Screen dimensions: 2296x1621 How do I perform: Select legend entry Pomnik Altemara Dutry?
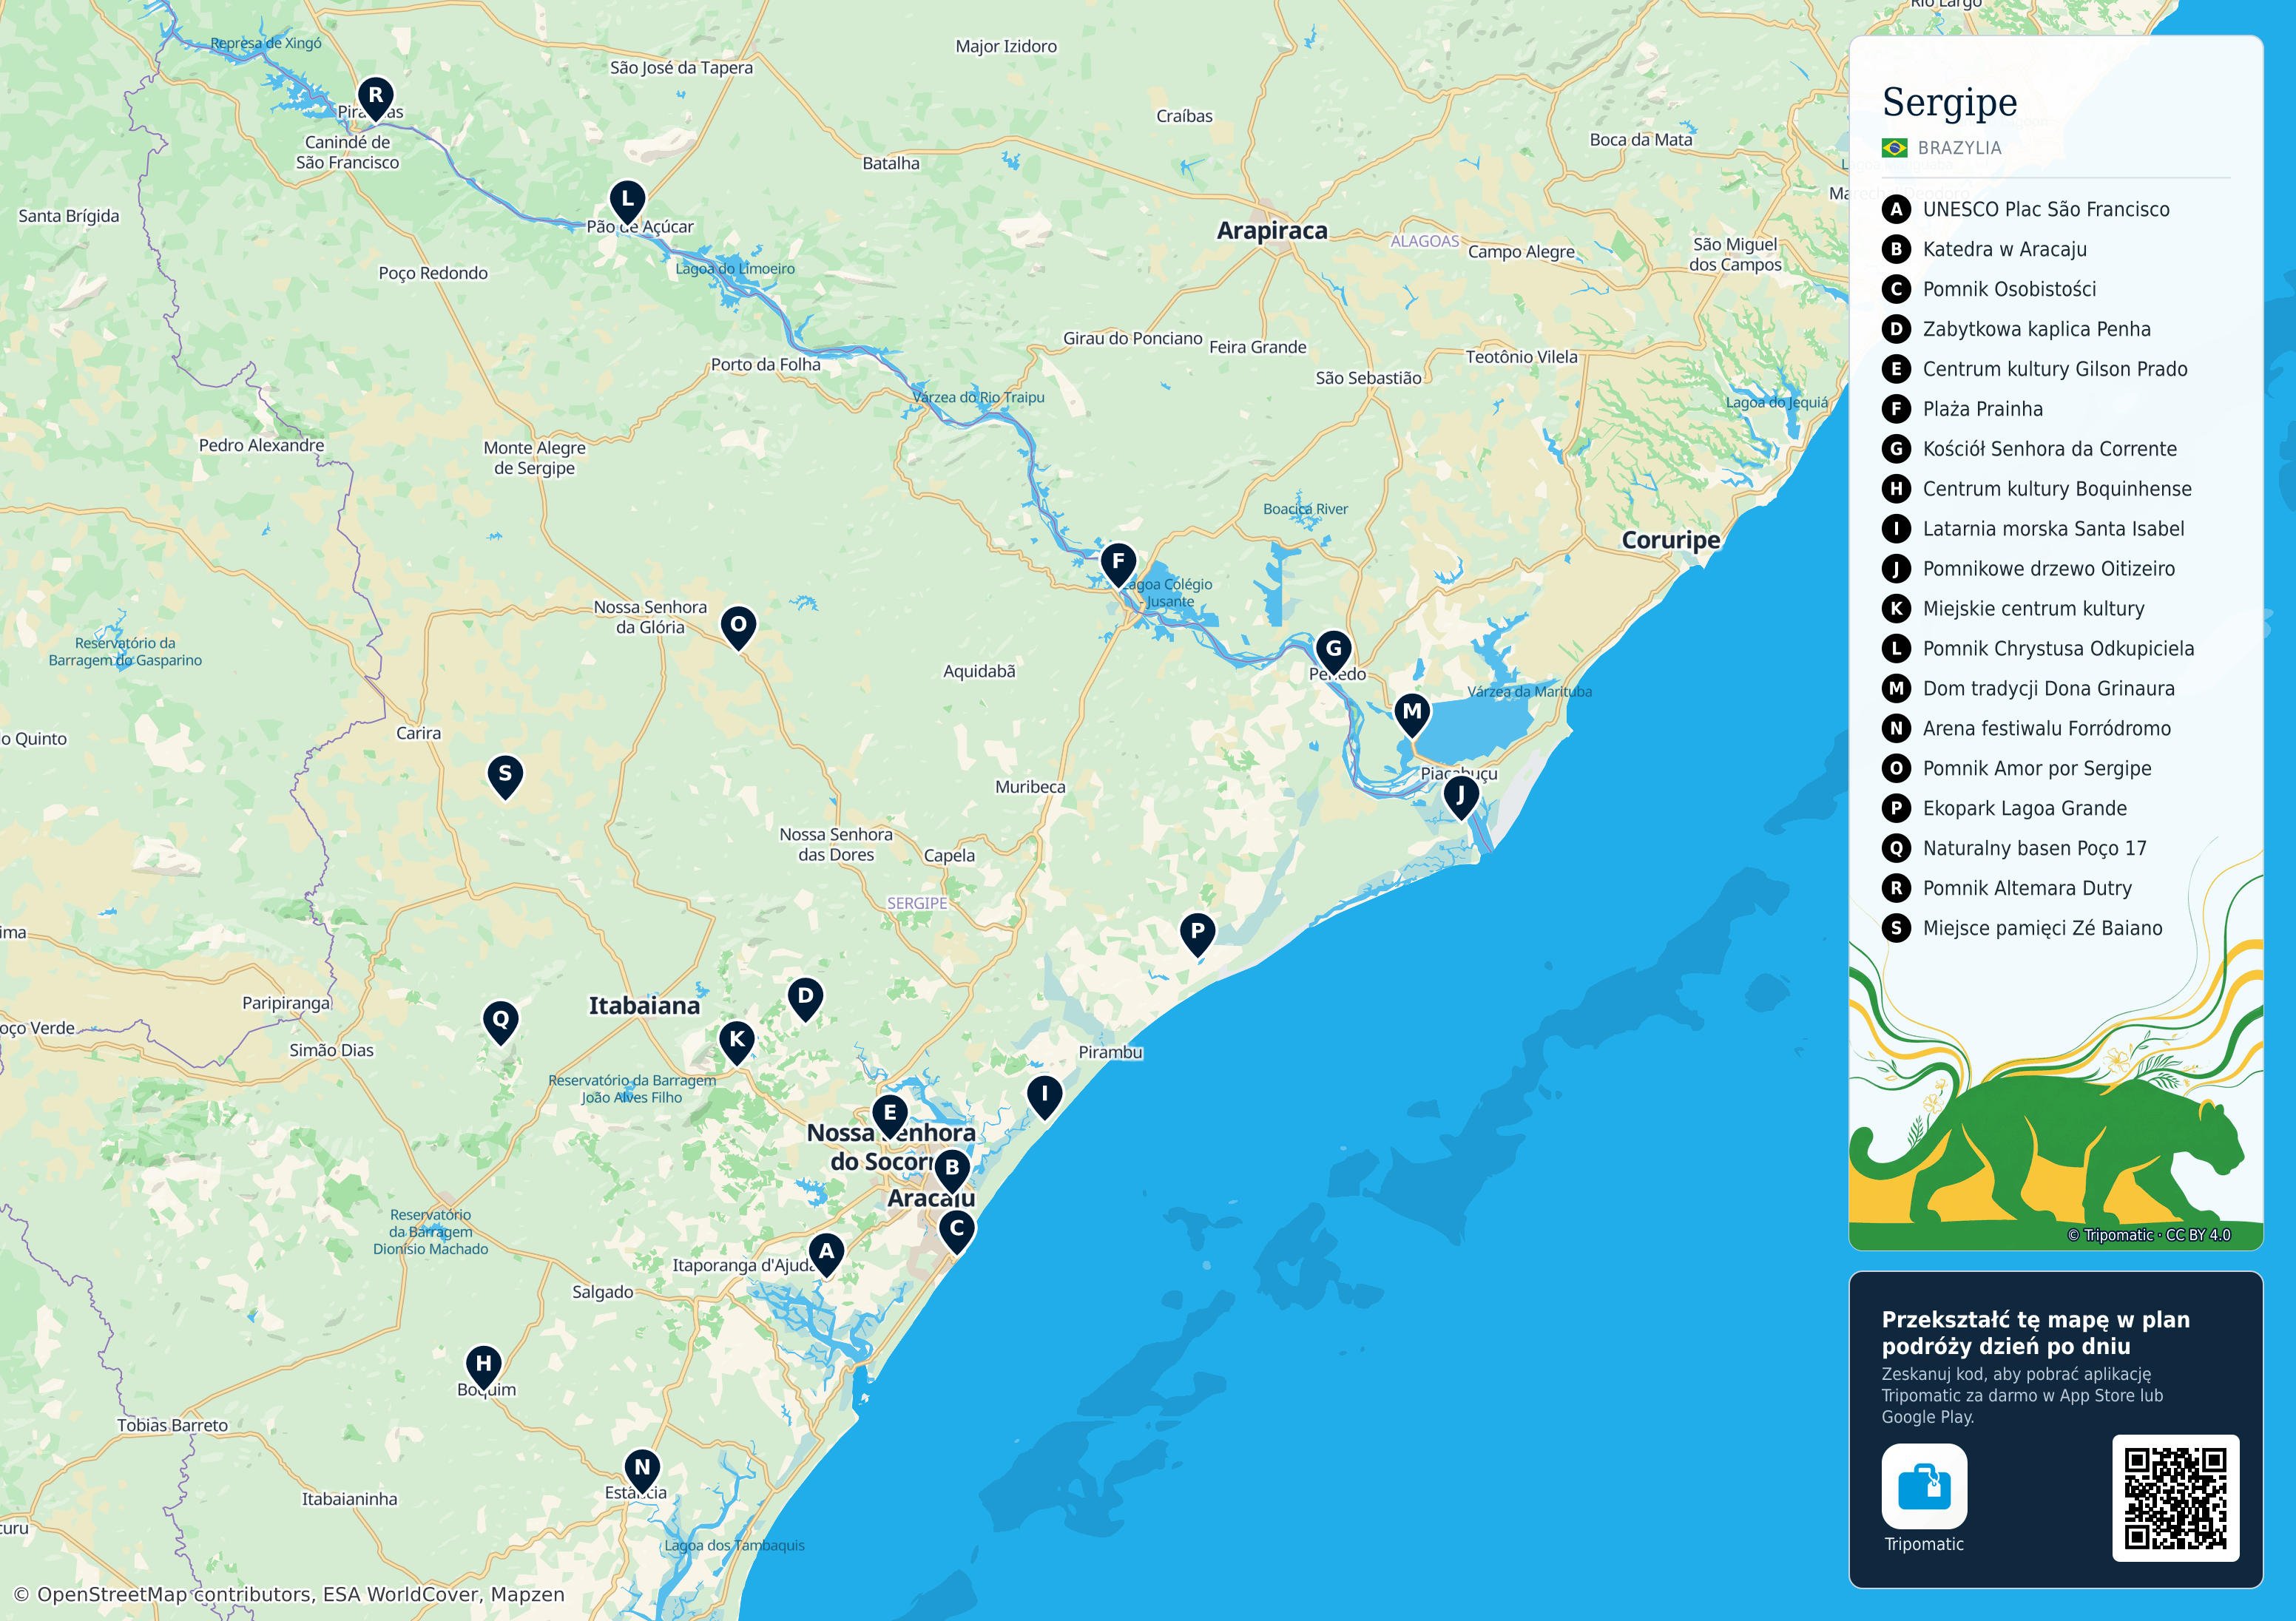coord(2027,888)
